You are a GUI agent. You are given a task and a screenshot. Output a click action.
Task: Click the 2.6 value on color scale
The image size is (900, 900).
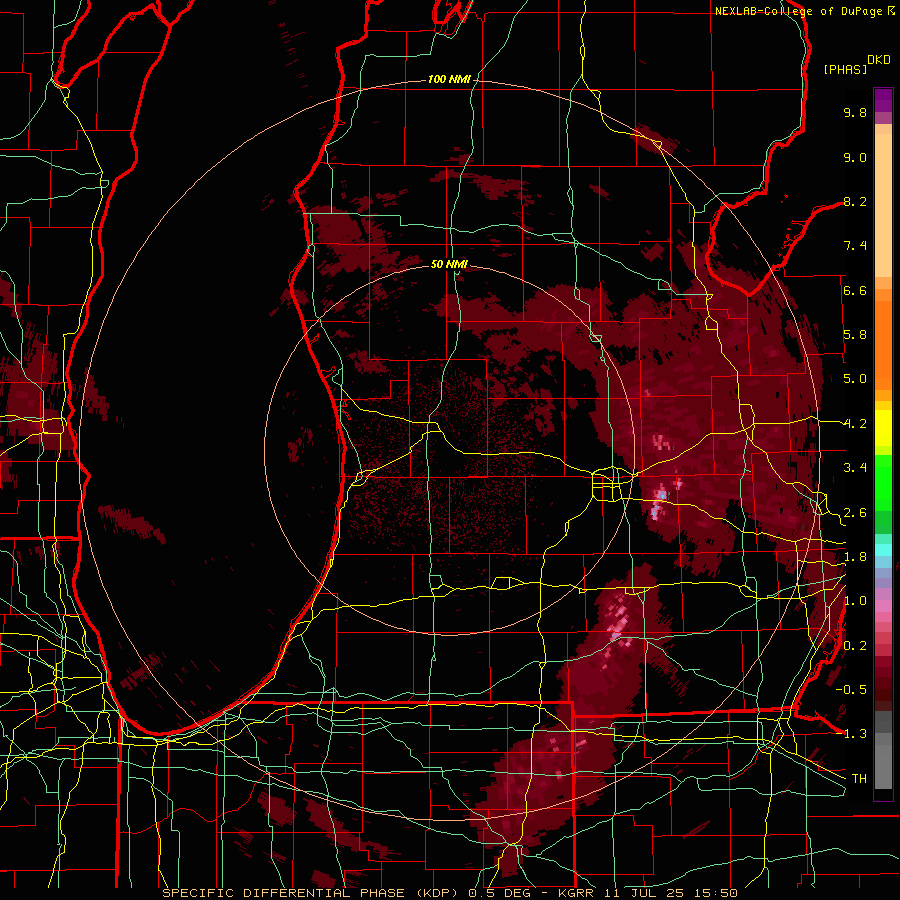pyautogui.click(x=855, y=513)
